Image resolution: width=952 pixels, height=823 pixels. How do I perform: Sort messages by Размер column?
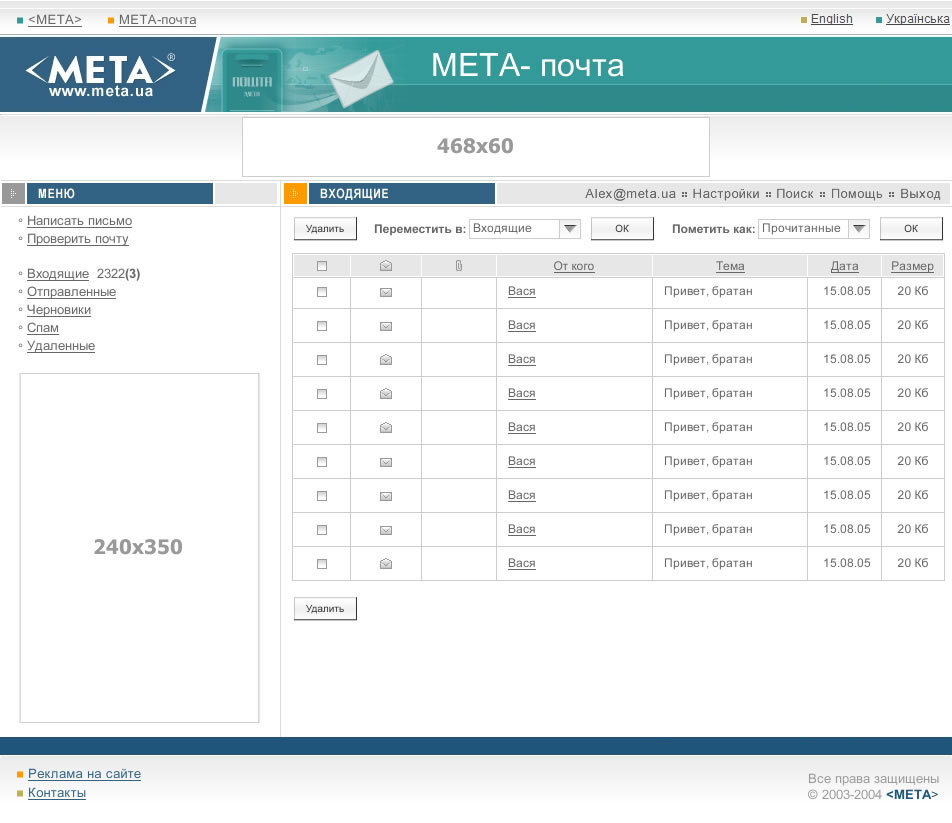coord(912,266)
